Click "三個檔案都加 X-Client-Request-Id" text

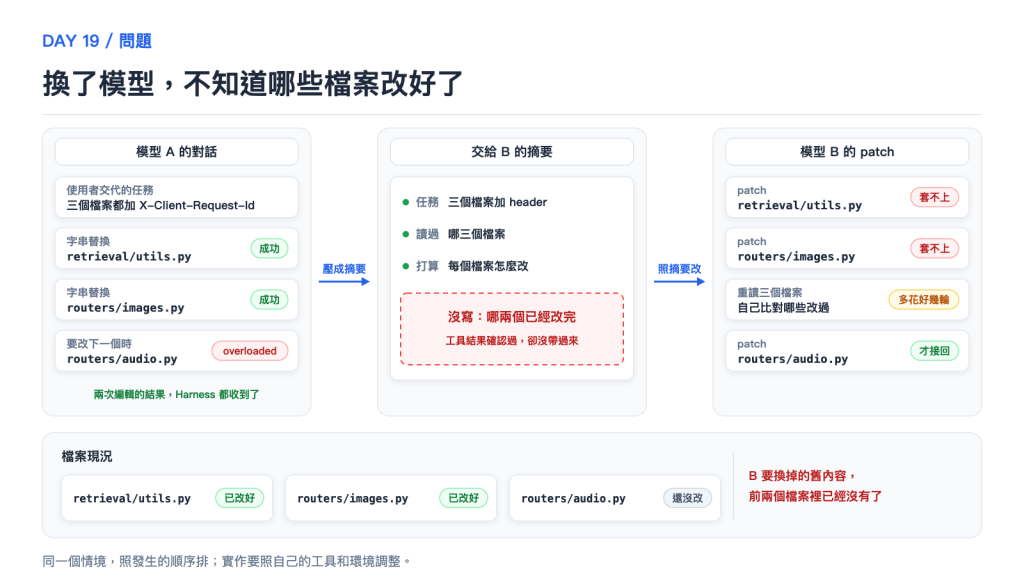[x=161, y=205]
